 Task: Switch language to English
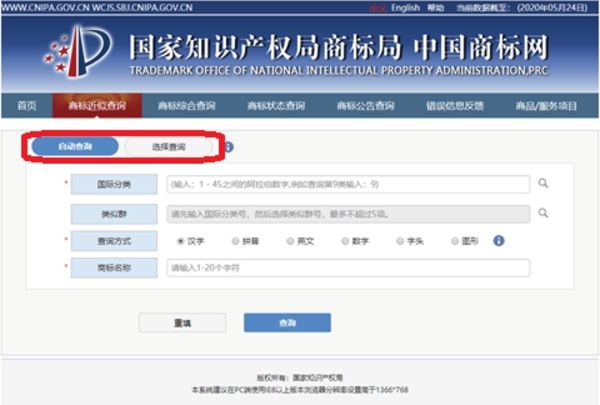pos(406,8)
